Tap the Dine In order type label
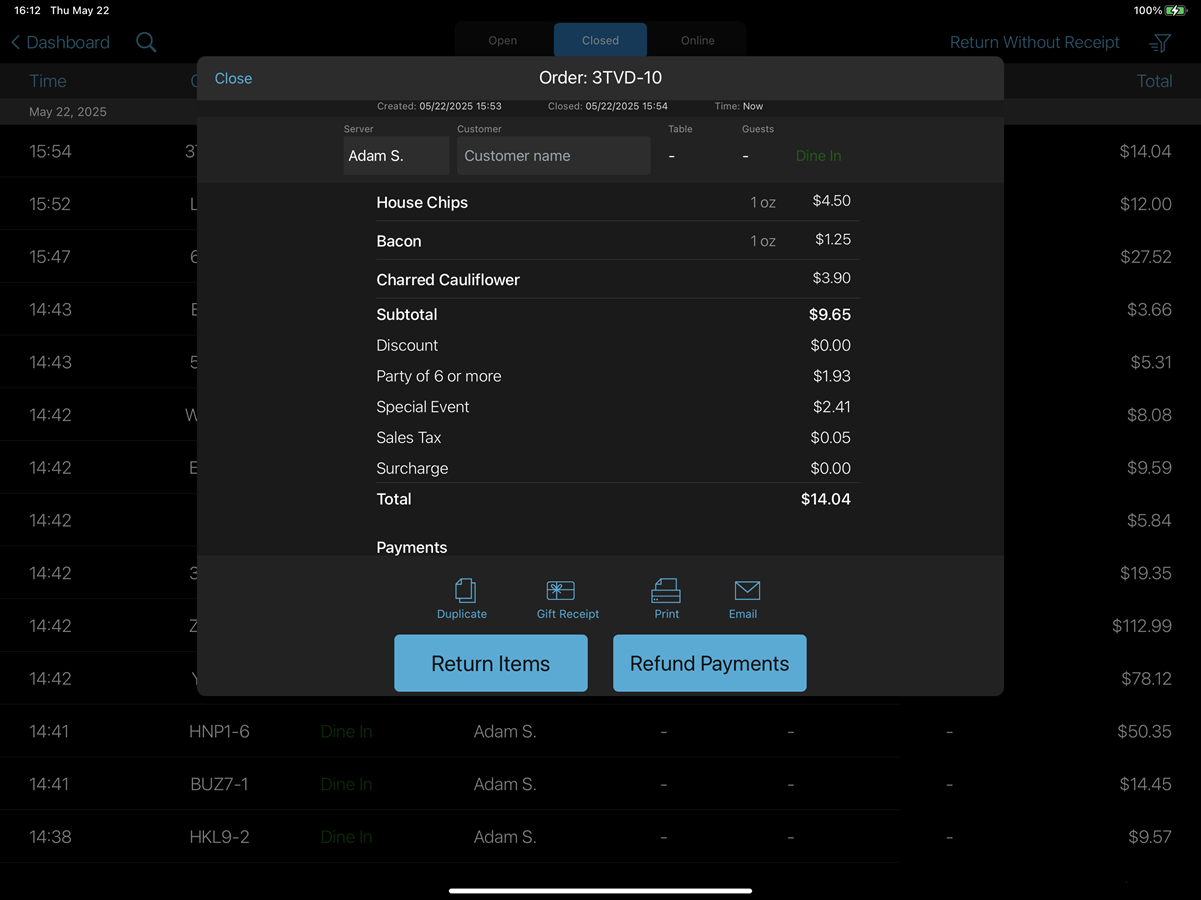 (x=818, y=156)
